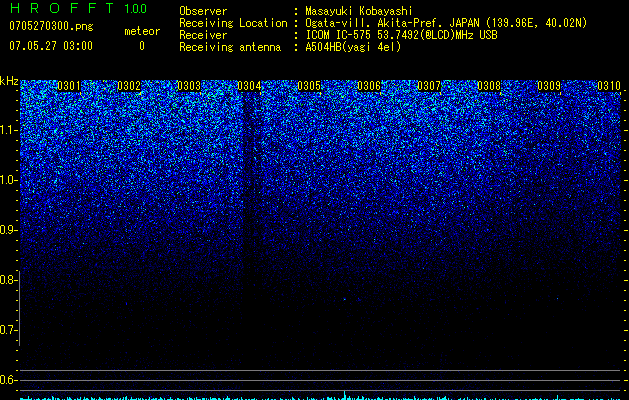This screenshot has width=629, height=400.
Task: Click the kHz axis unit label
Action: pos(9,81)
